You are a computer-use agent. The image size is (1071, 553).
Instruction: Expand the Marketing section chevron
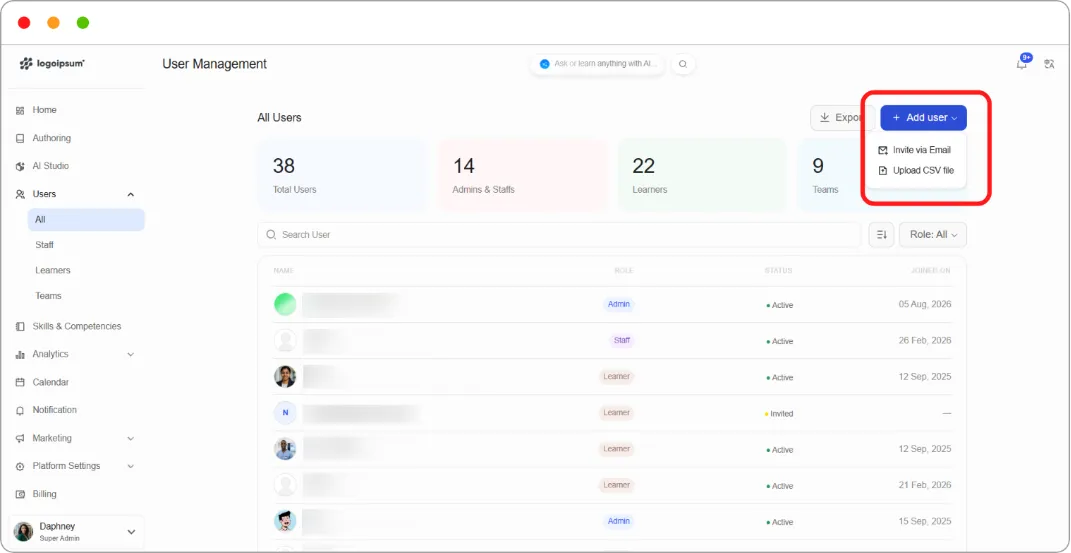[x=130, y=438]
